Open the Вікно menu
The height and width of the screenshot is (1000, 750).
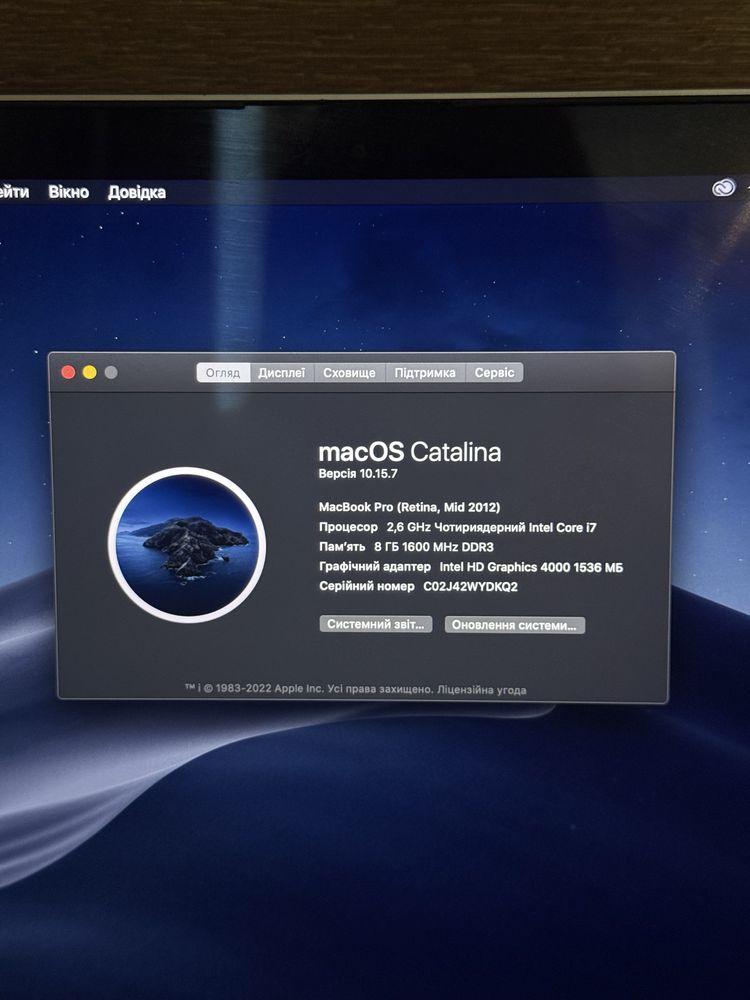click(x=69, y=192)
